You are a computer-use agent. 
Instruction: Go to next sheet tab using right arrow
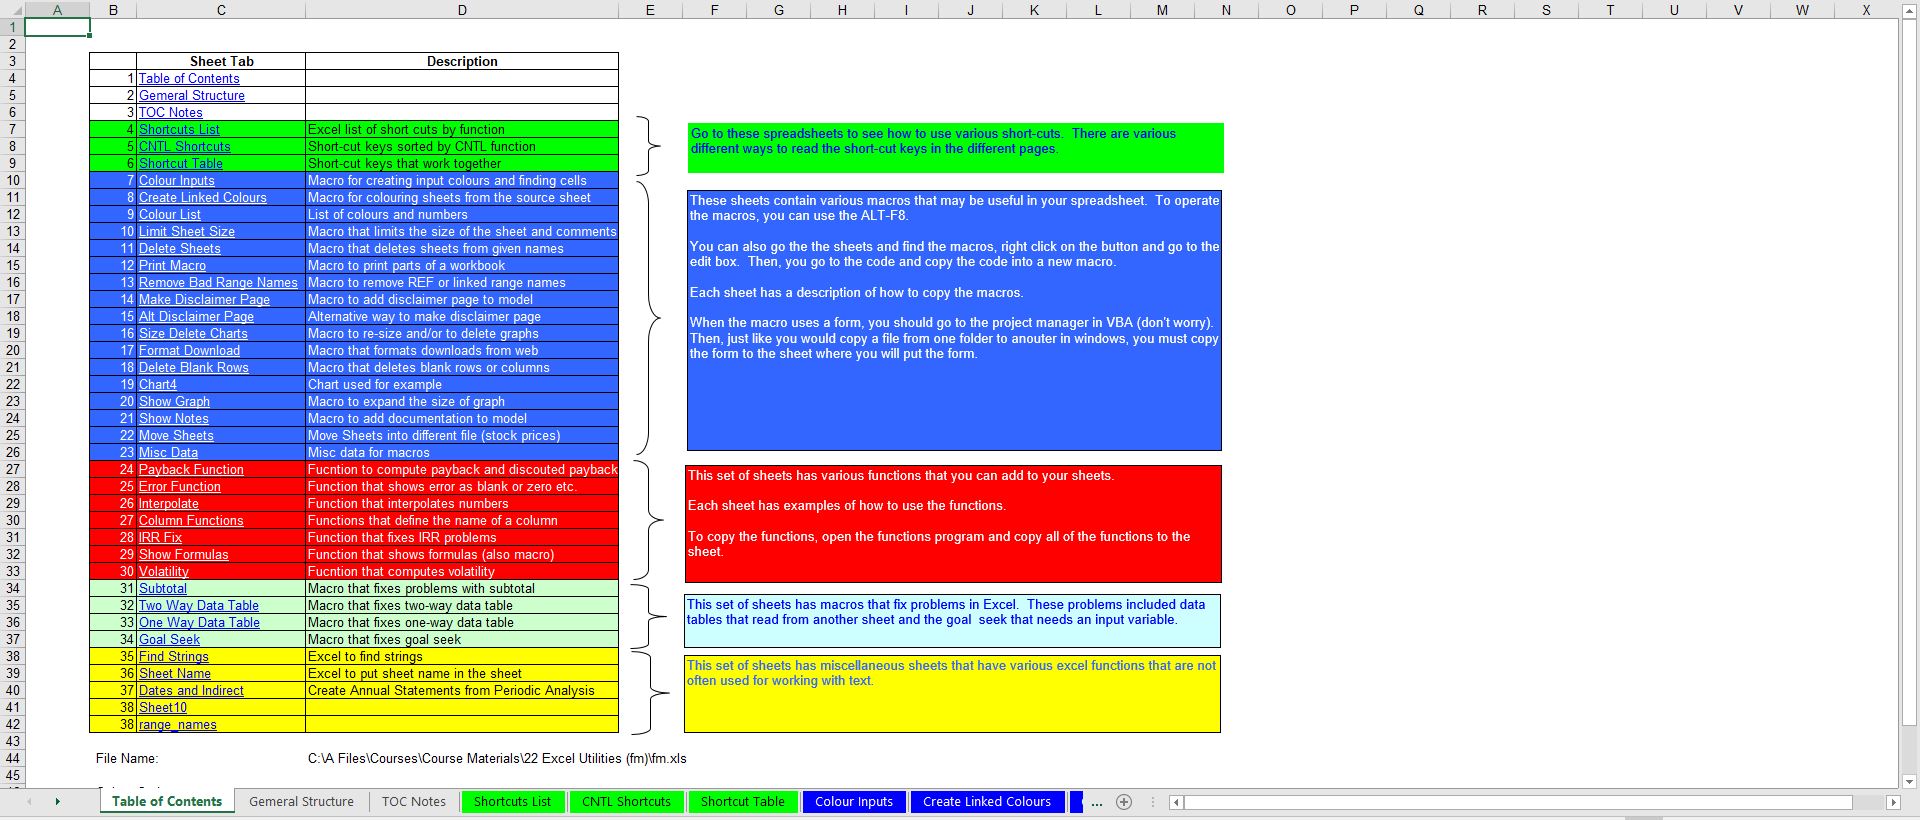pyautogui.click(x=57, y=802)
